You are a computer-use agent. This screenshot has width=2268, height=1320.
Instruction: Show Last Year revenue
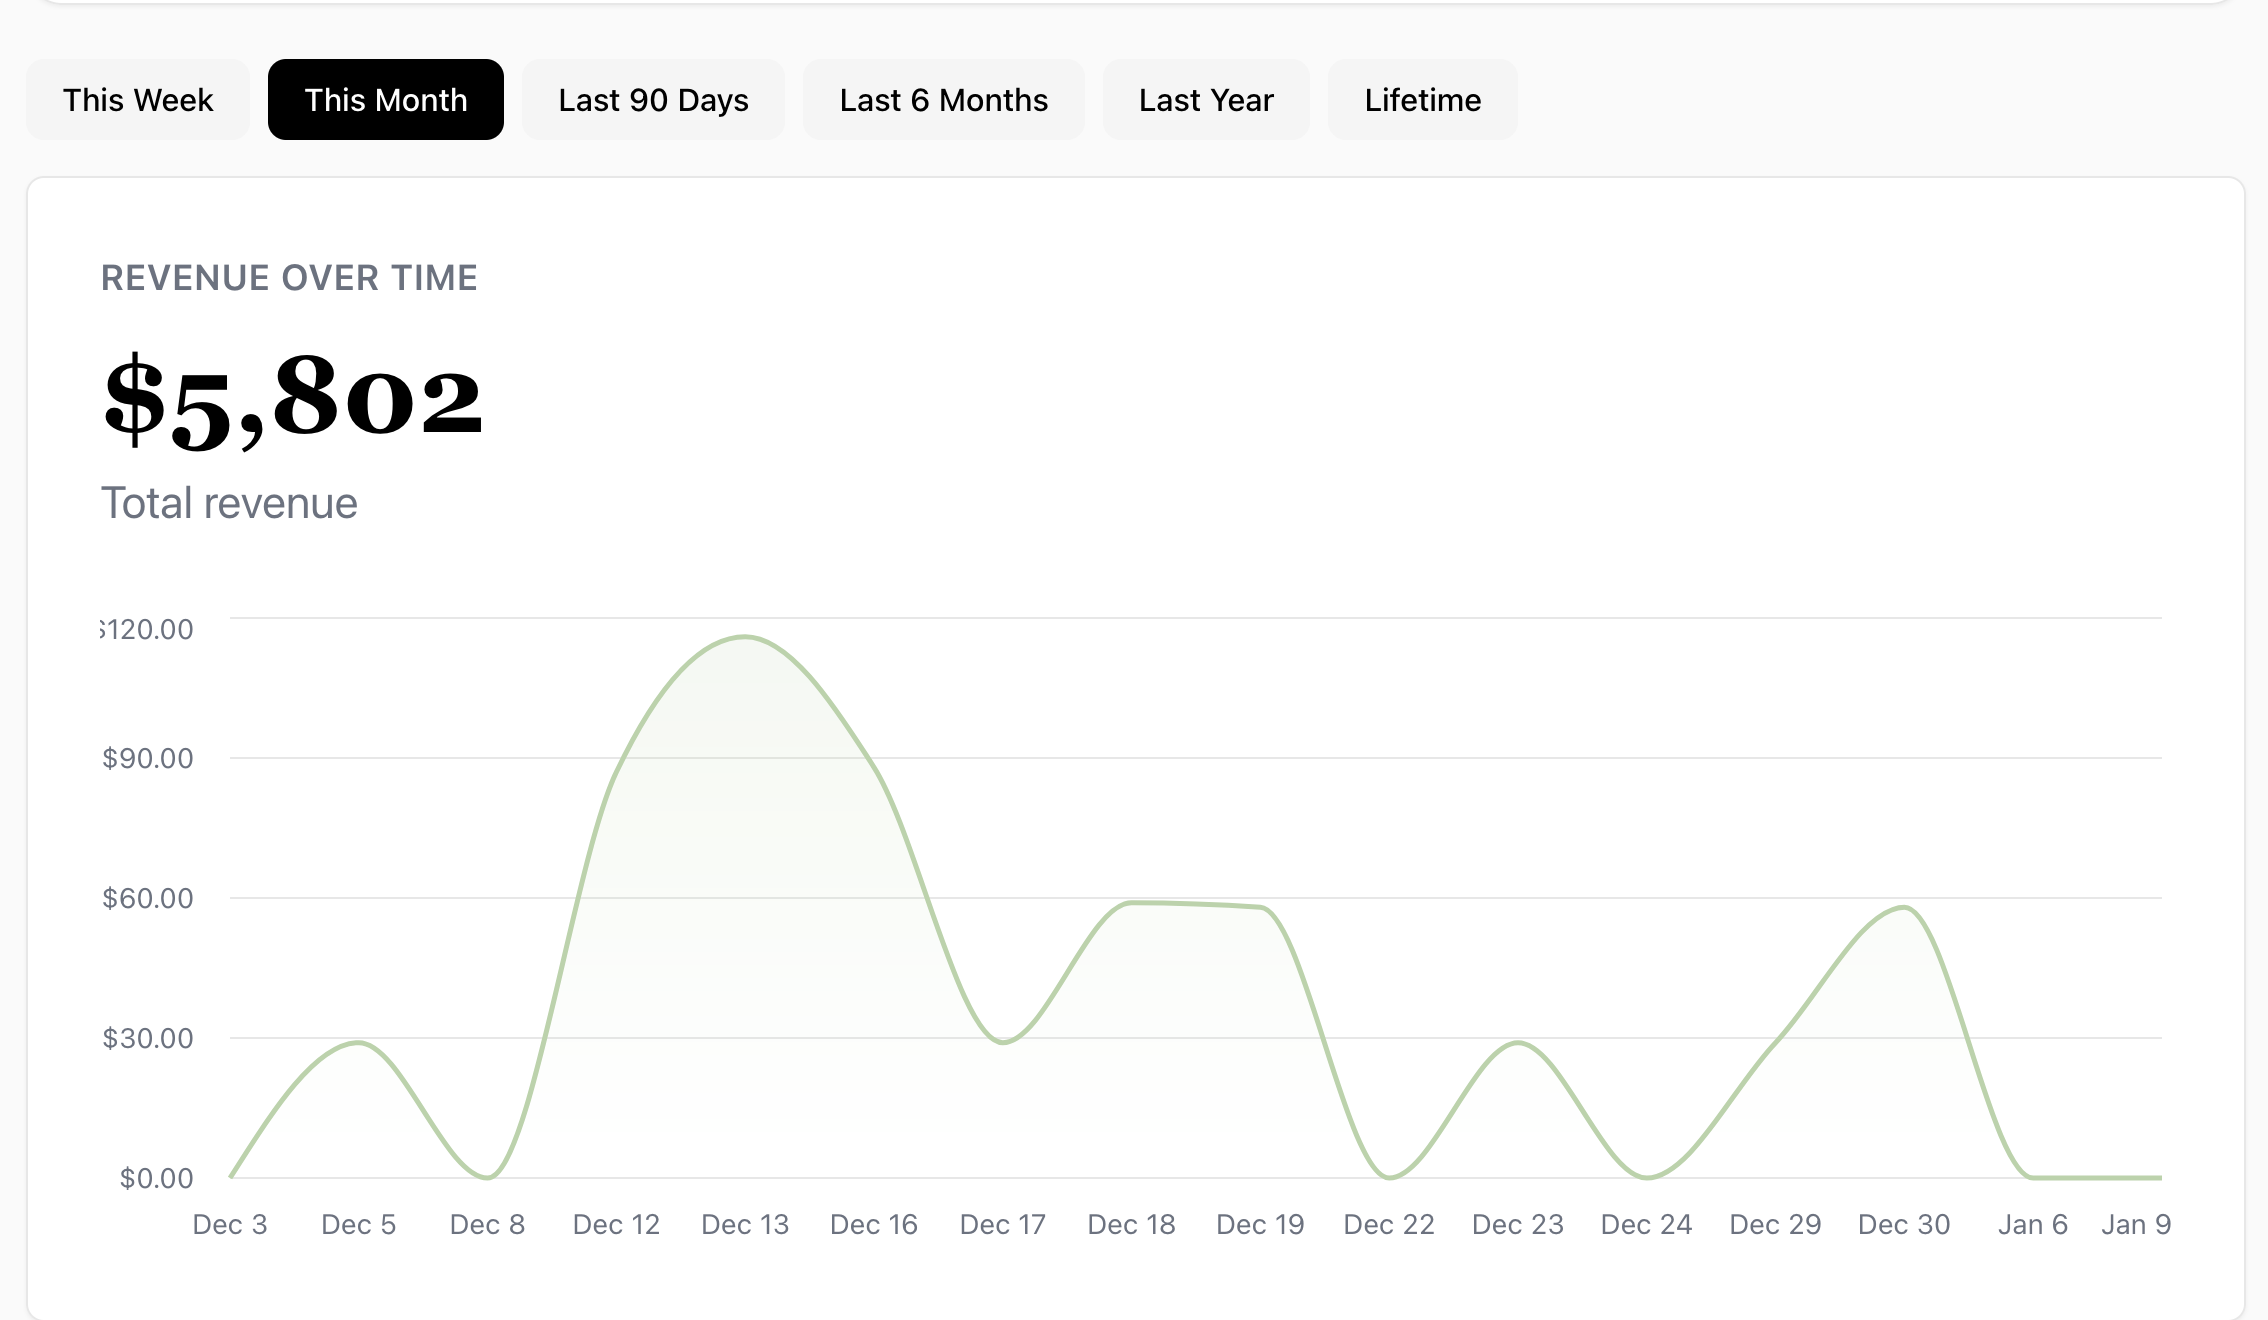pyautogui.click(x=1206, y=100)
